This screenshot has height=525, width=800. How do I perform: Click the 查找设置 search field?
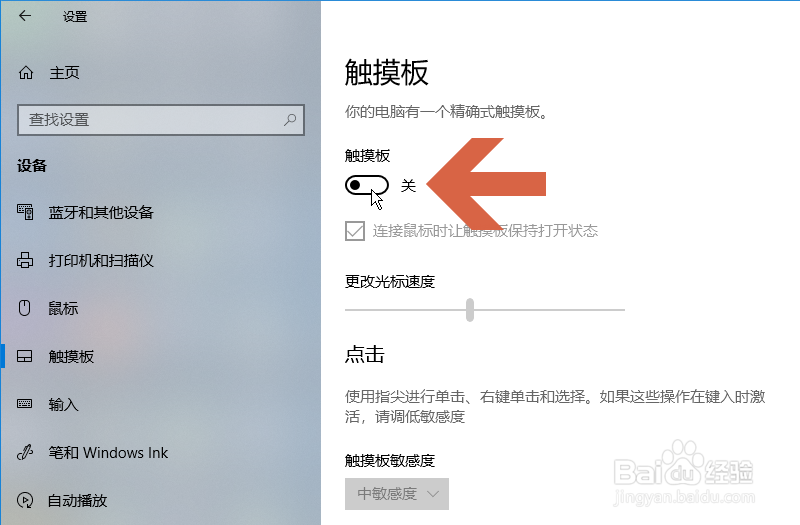161,120
